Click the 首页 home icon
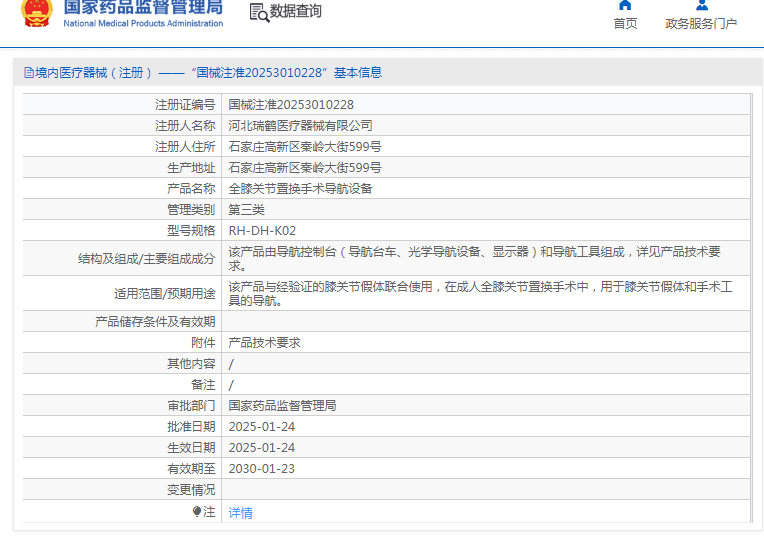Screen dimensions: 764x539 (625, 5)
